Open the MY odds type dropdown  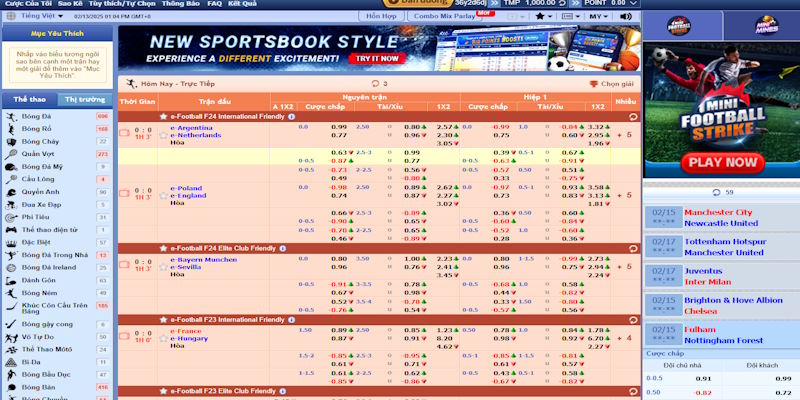[x=597, y=17]
